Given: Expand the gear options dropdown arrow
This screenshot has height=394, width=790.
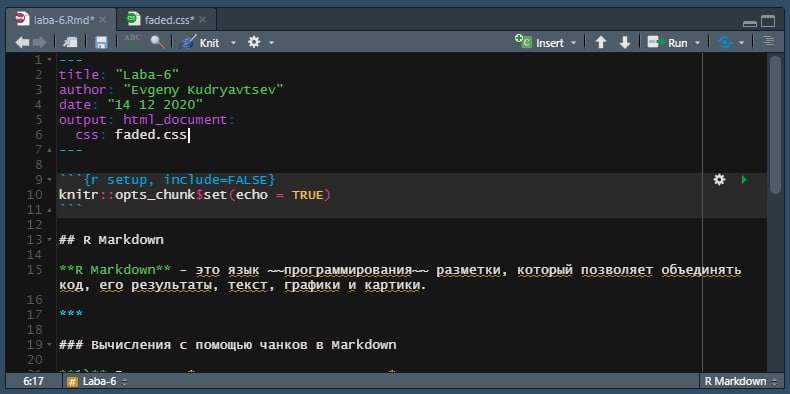Looking at the screenshot, I should point(271,43).
